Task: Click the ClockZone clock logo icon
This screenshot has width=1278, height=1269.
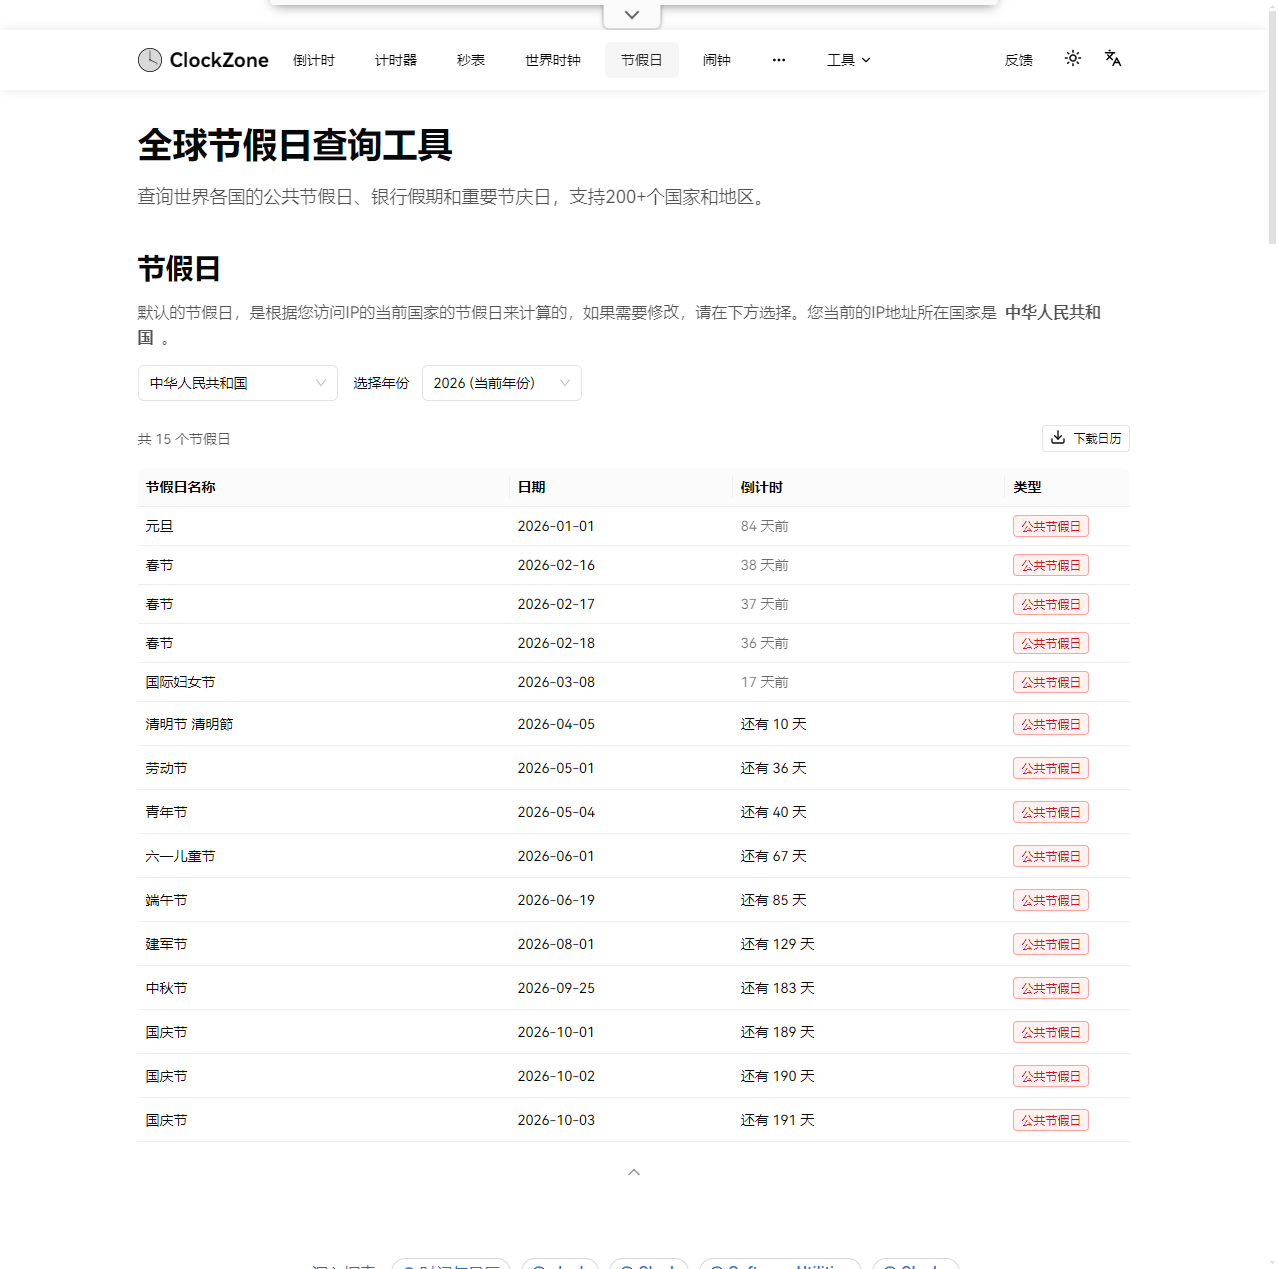Action: point(149,60)
